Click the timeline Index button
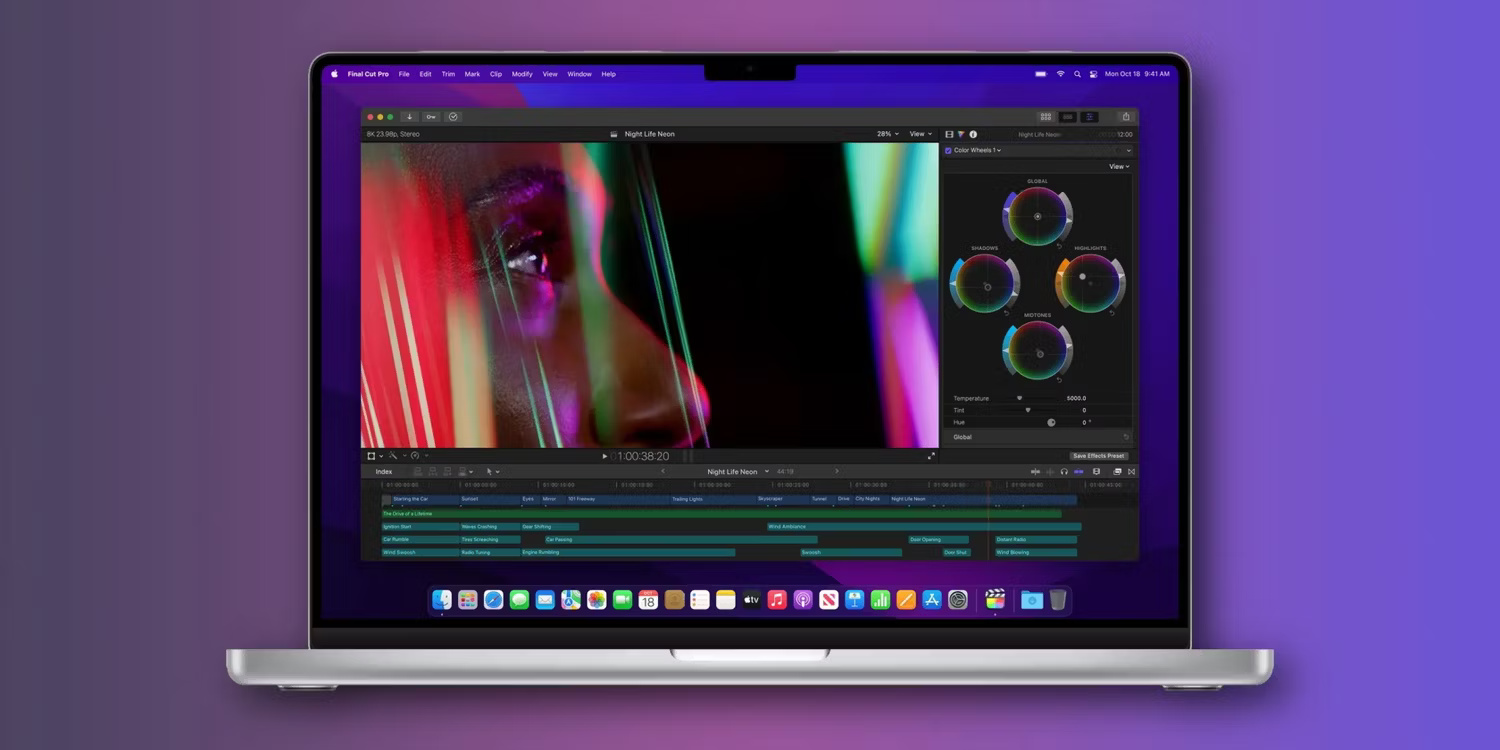Image resolution: width=1500 pixels, height=750 pixels. pyautogui.click(x=384, y=472)
